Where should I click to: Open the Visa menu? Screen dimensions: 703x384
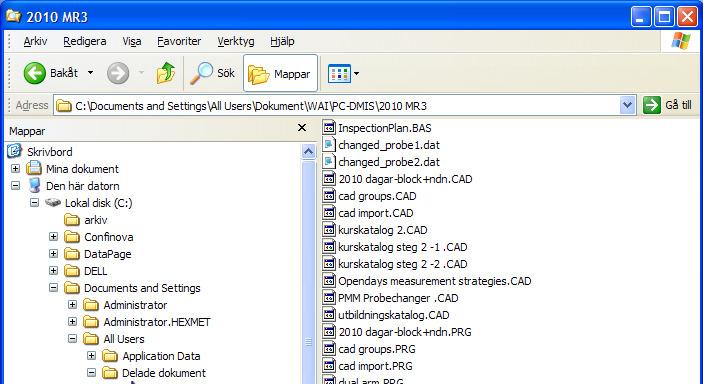[132, 41]
